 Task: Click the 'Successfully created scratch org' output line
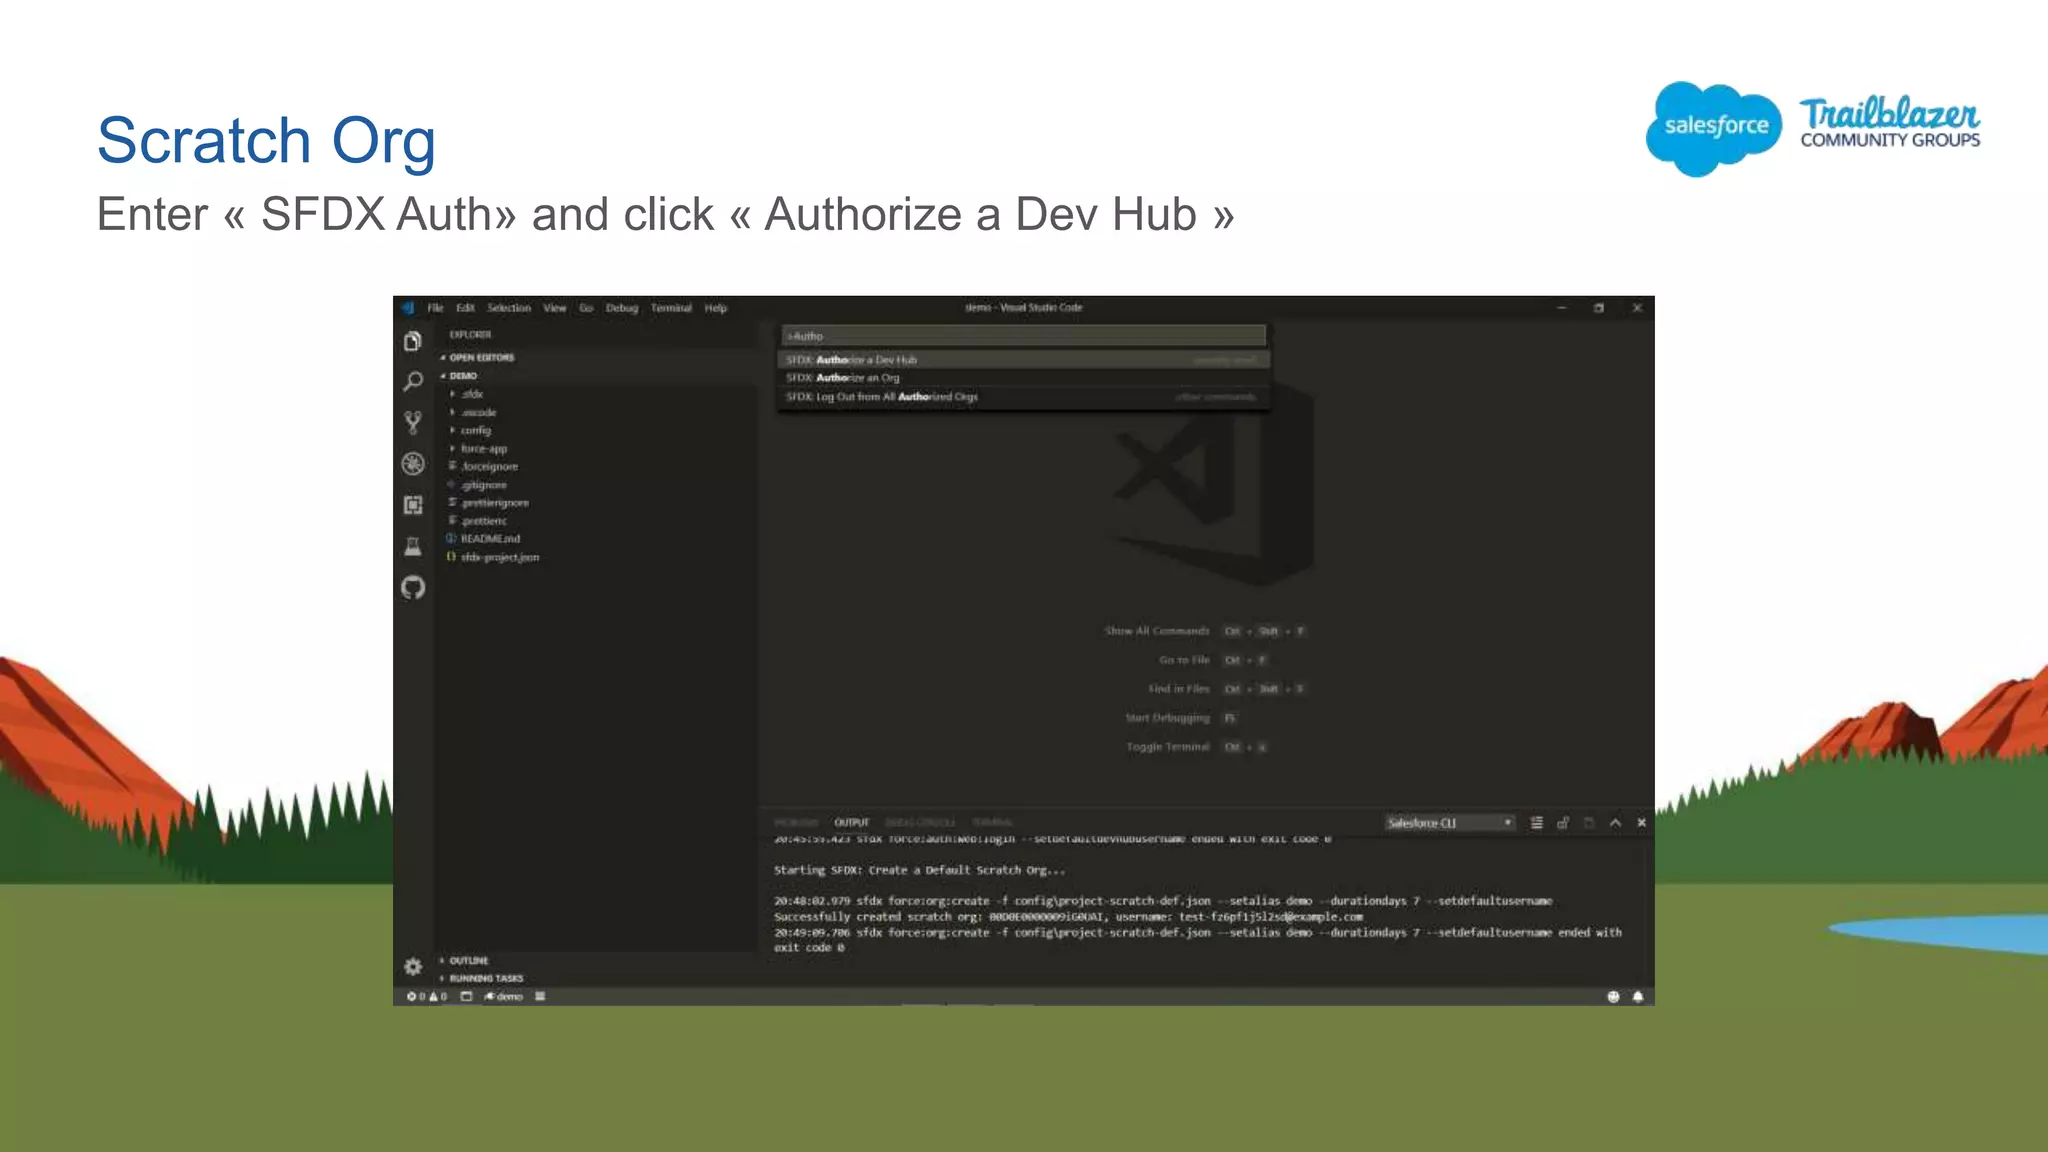point(1068,917)
